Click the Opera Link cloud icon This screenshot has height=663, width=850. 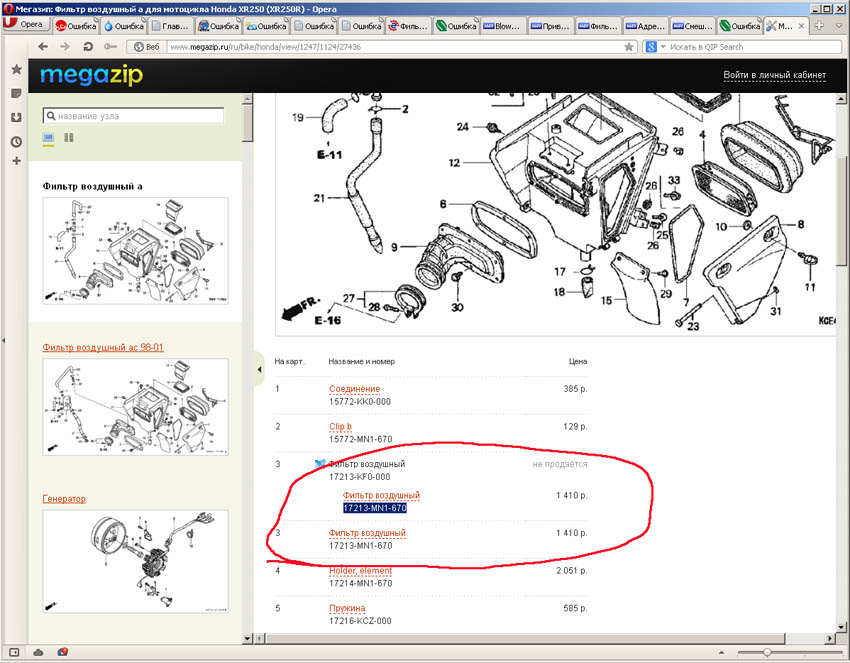(39, 651)
